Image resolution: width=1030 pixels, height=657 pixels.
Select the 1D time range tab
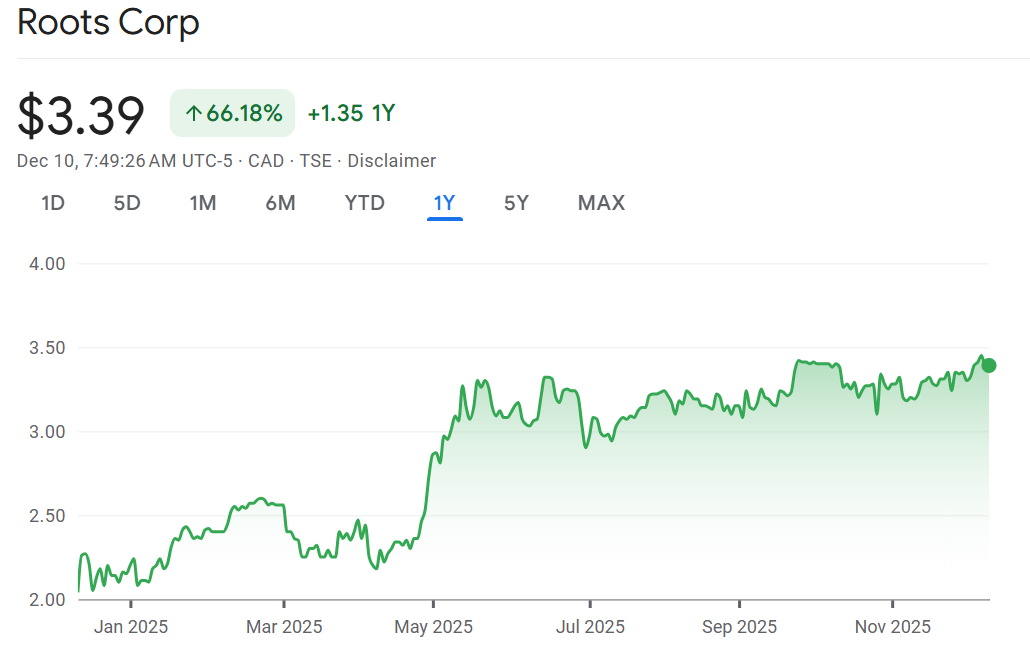tap(53, 203)
